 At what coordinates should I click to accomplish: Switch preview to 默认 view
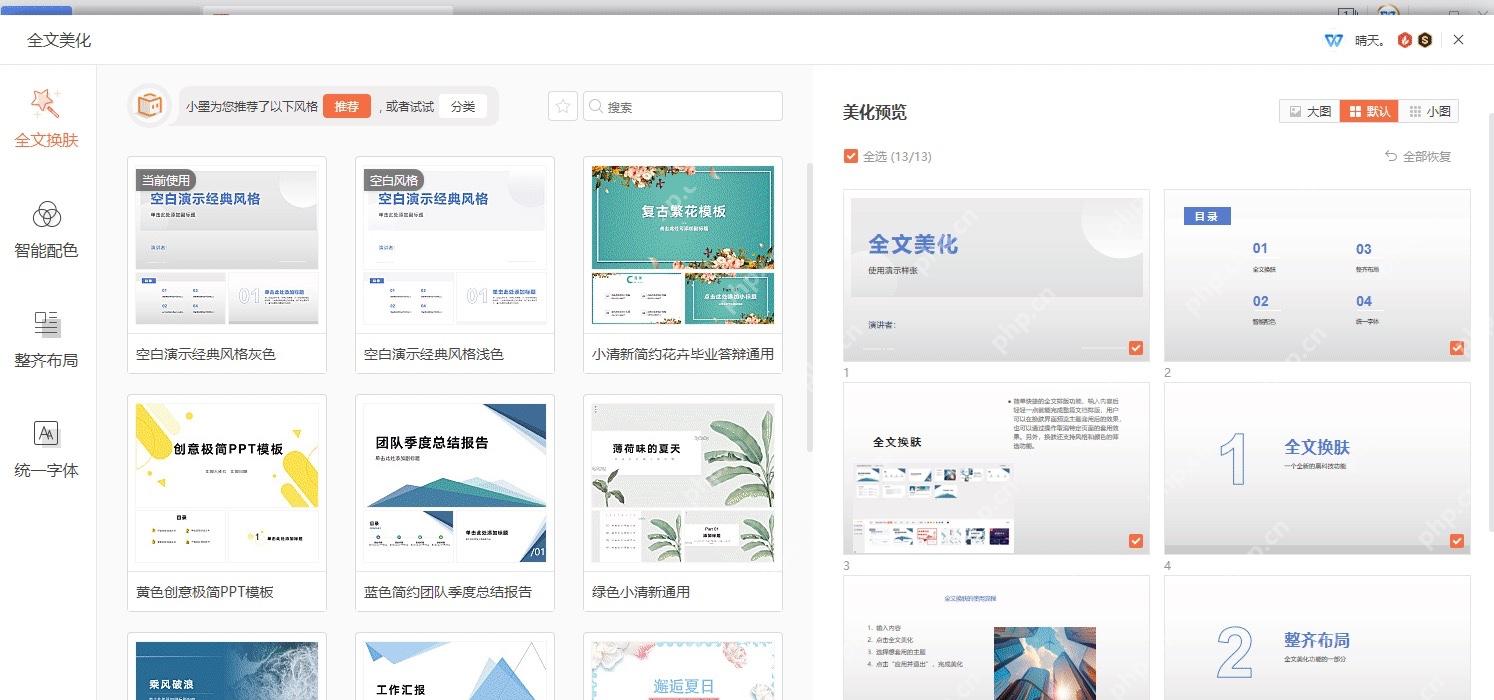pyautogui.click(x=1369, y=111)
